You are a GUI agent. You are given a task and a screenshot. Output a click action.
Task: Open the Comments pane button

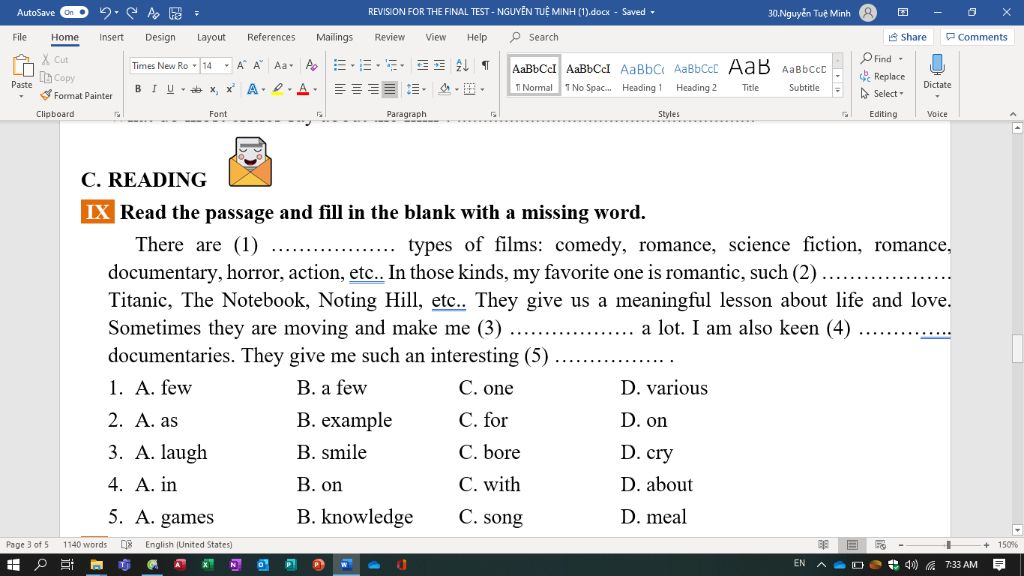tap(976, 37)
